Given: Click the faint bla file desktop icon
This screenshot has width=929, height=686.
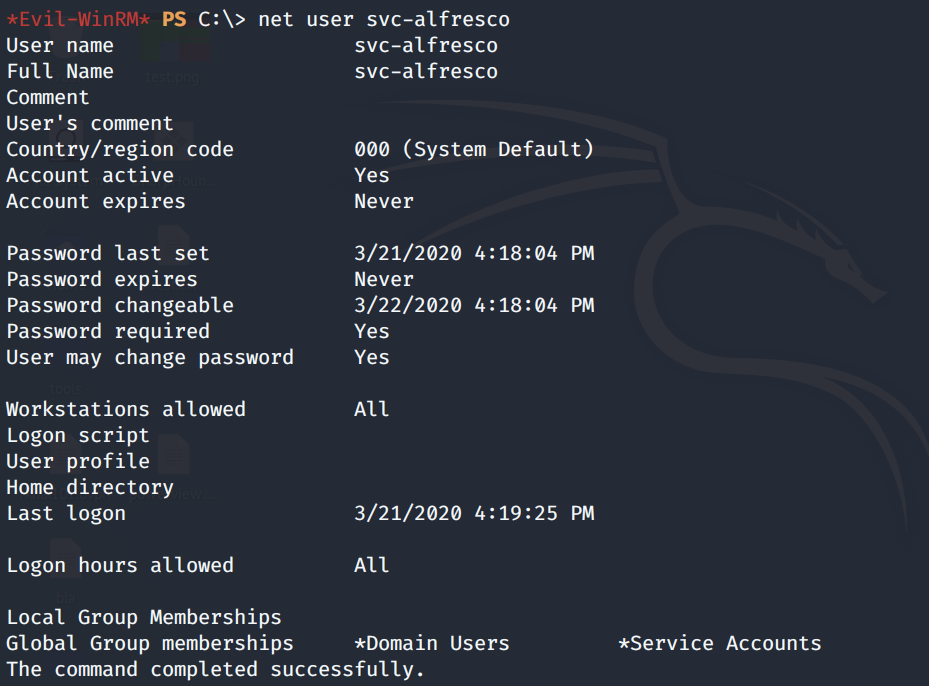Looking at the screenshot, I should (65, 575).
